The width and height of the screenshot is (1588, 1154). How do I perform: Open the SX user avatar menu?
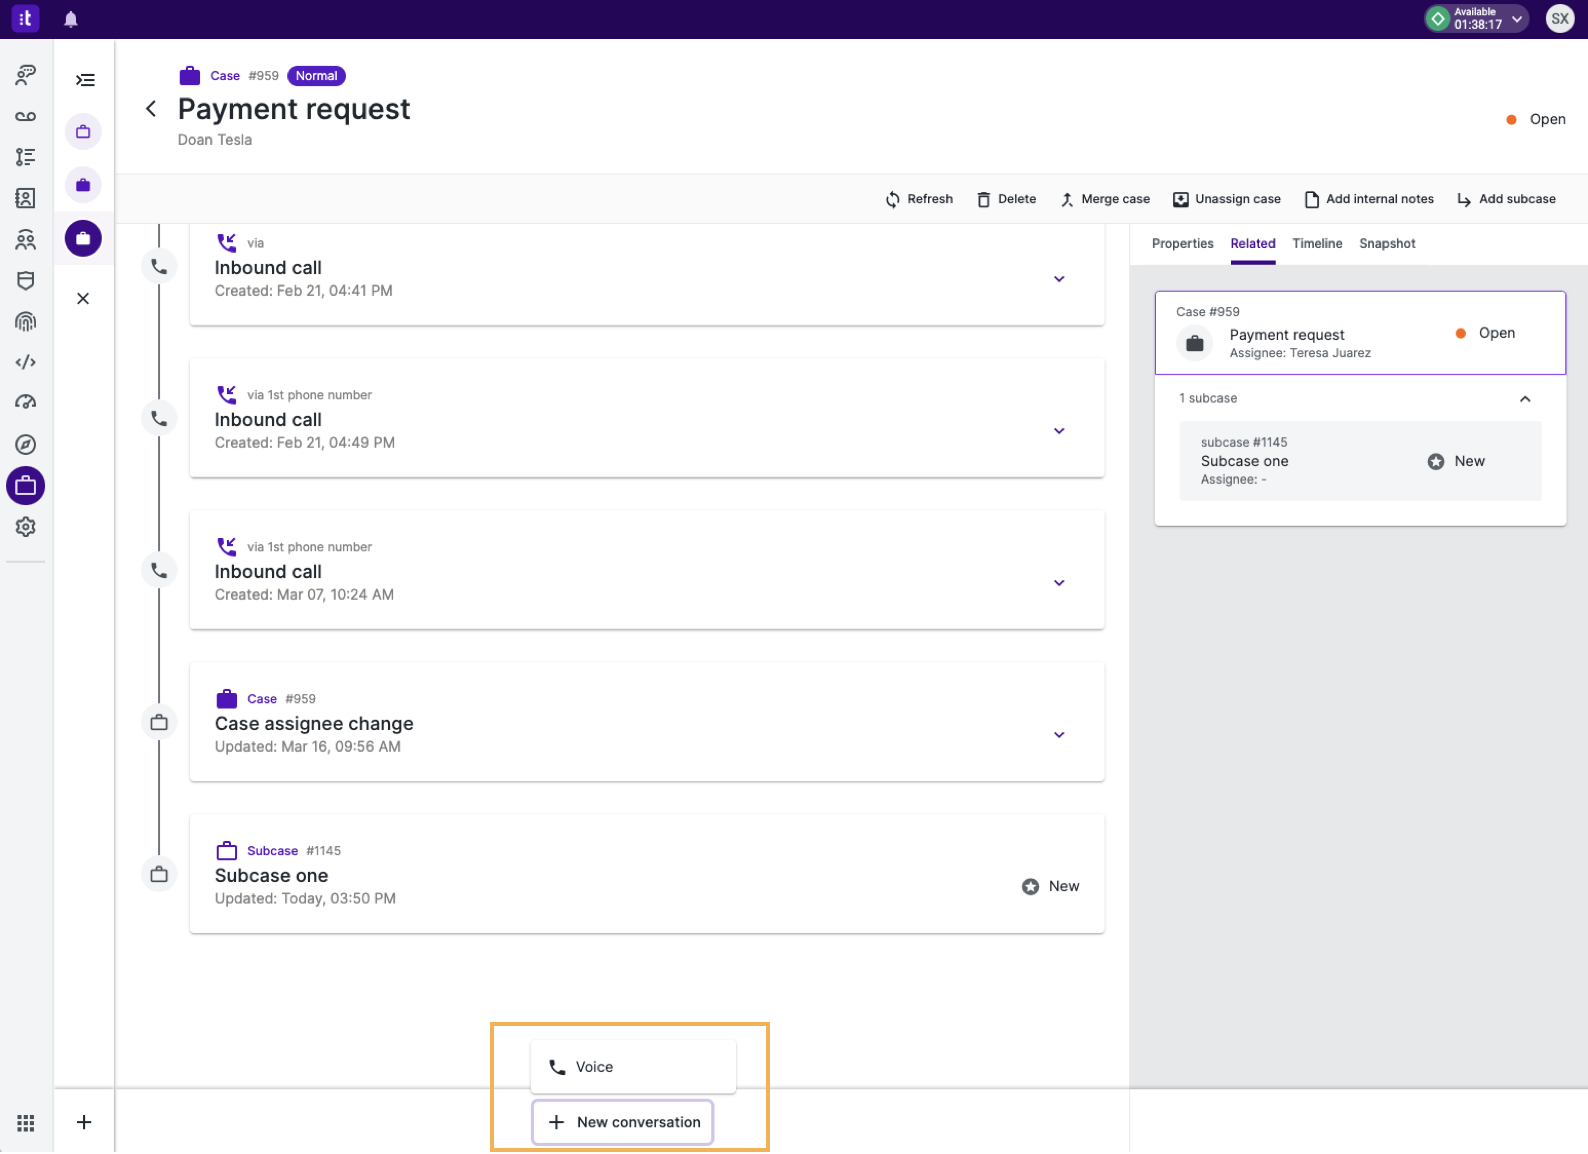click(1559, 18)
